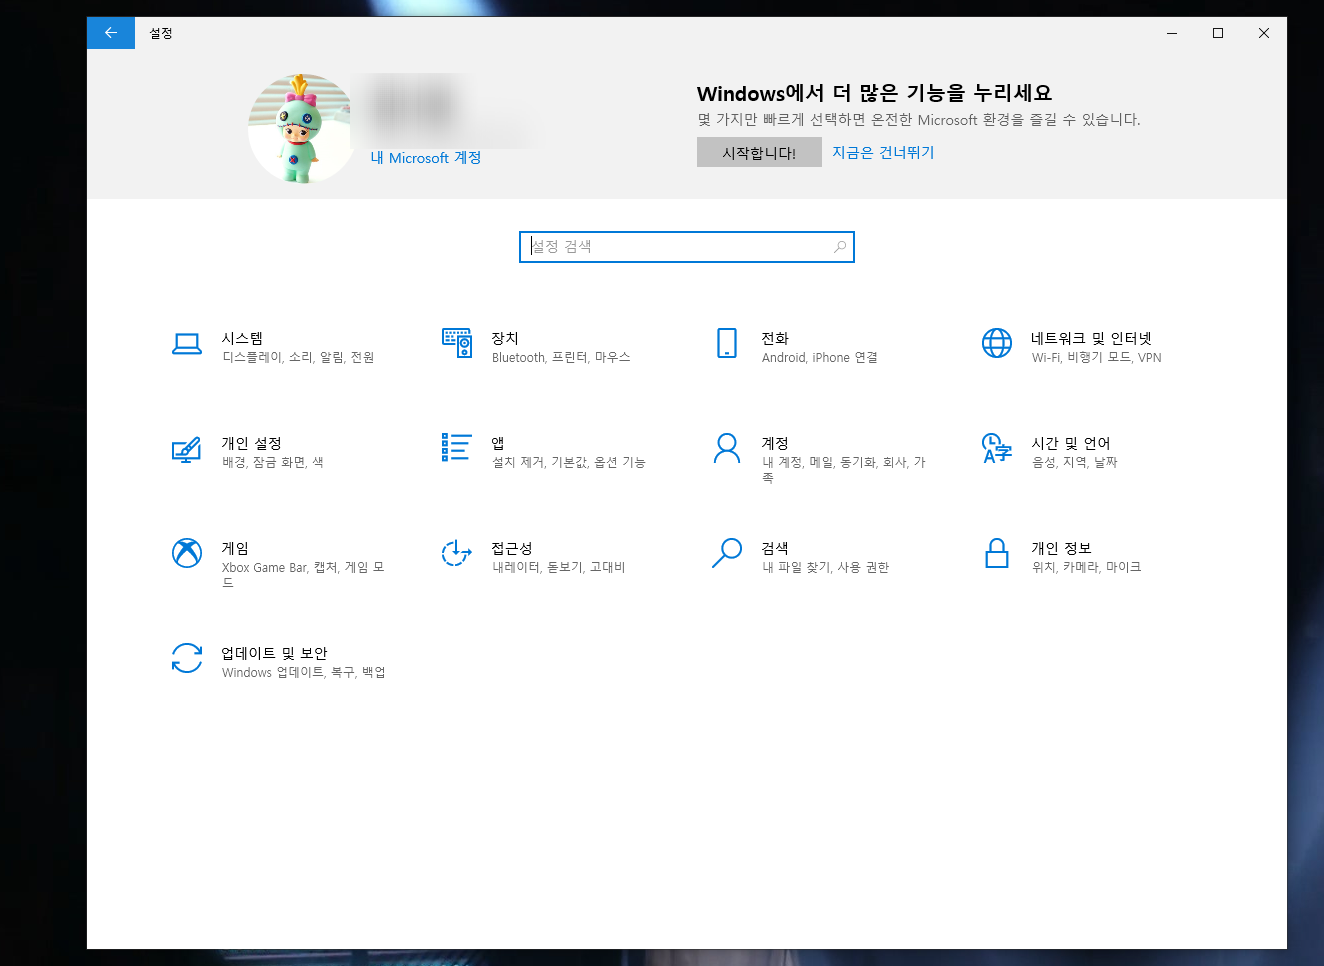Viewport: 1324px width, 966px height.
Task: Open the 전화 phone icon
Action: tap(727, 343)
